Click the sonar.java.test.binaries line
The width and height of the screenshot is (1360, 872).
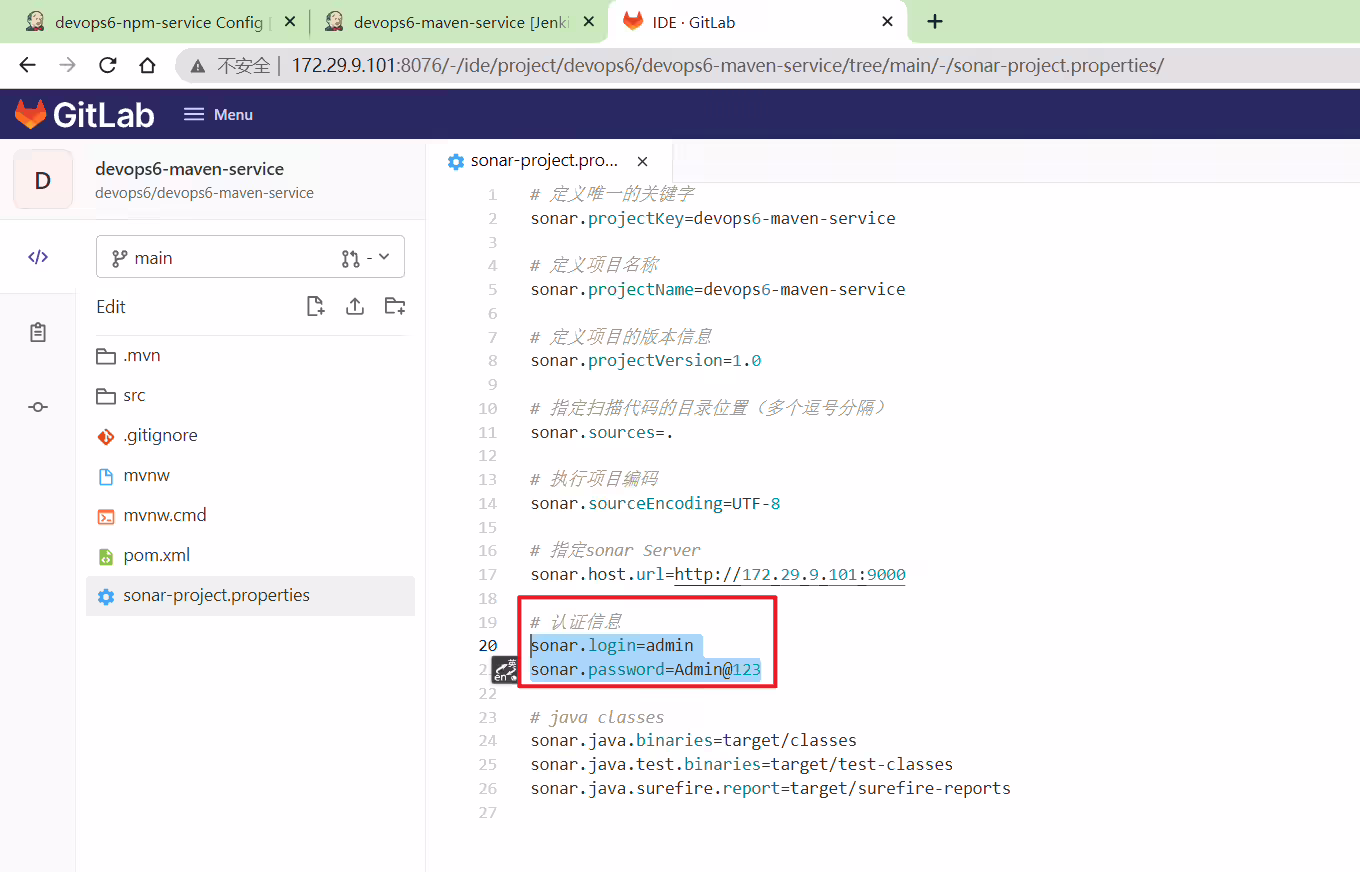coord(742,764)
